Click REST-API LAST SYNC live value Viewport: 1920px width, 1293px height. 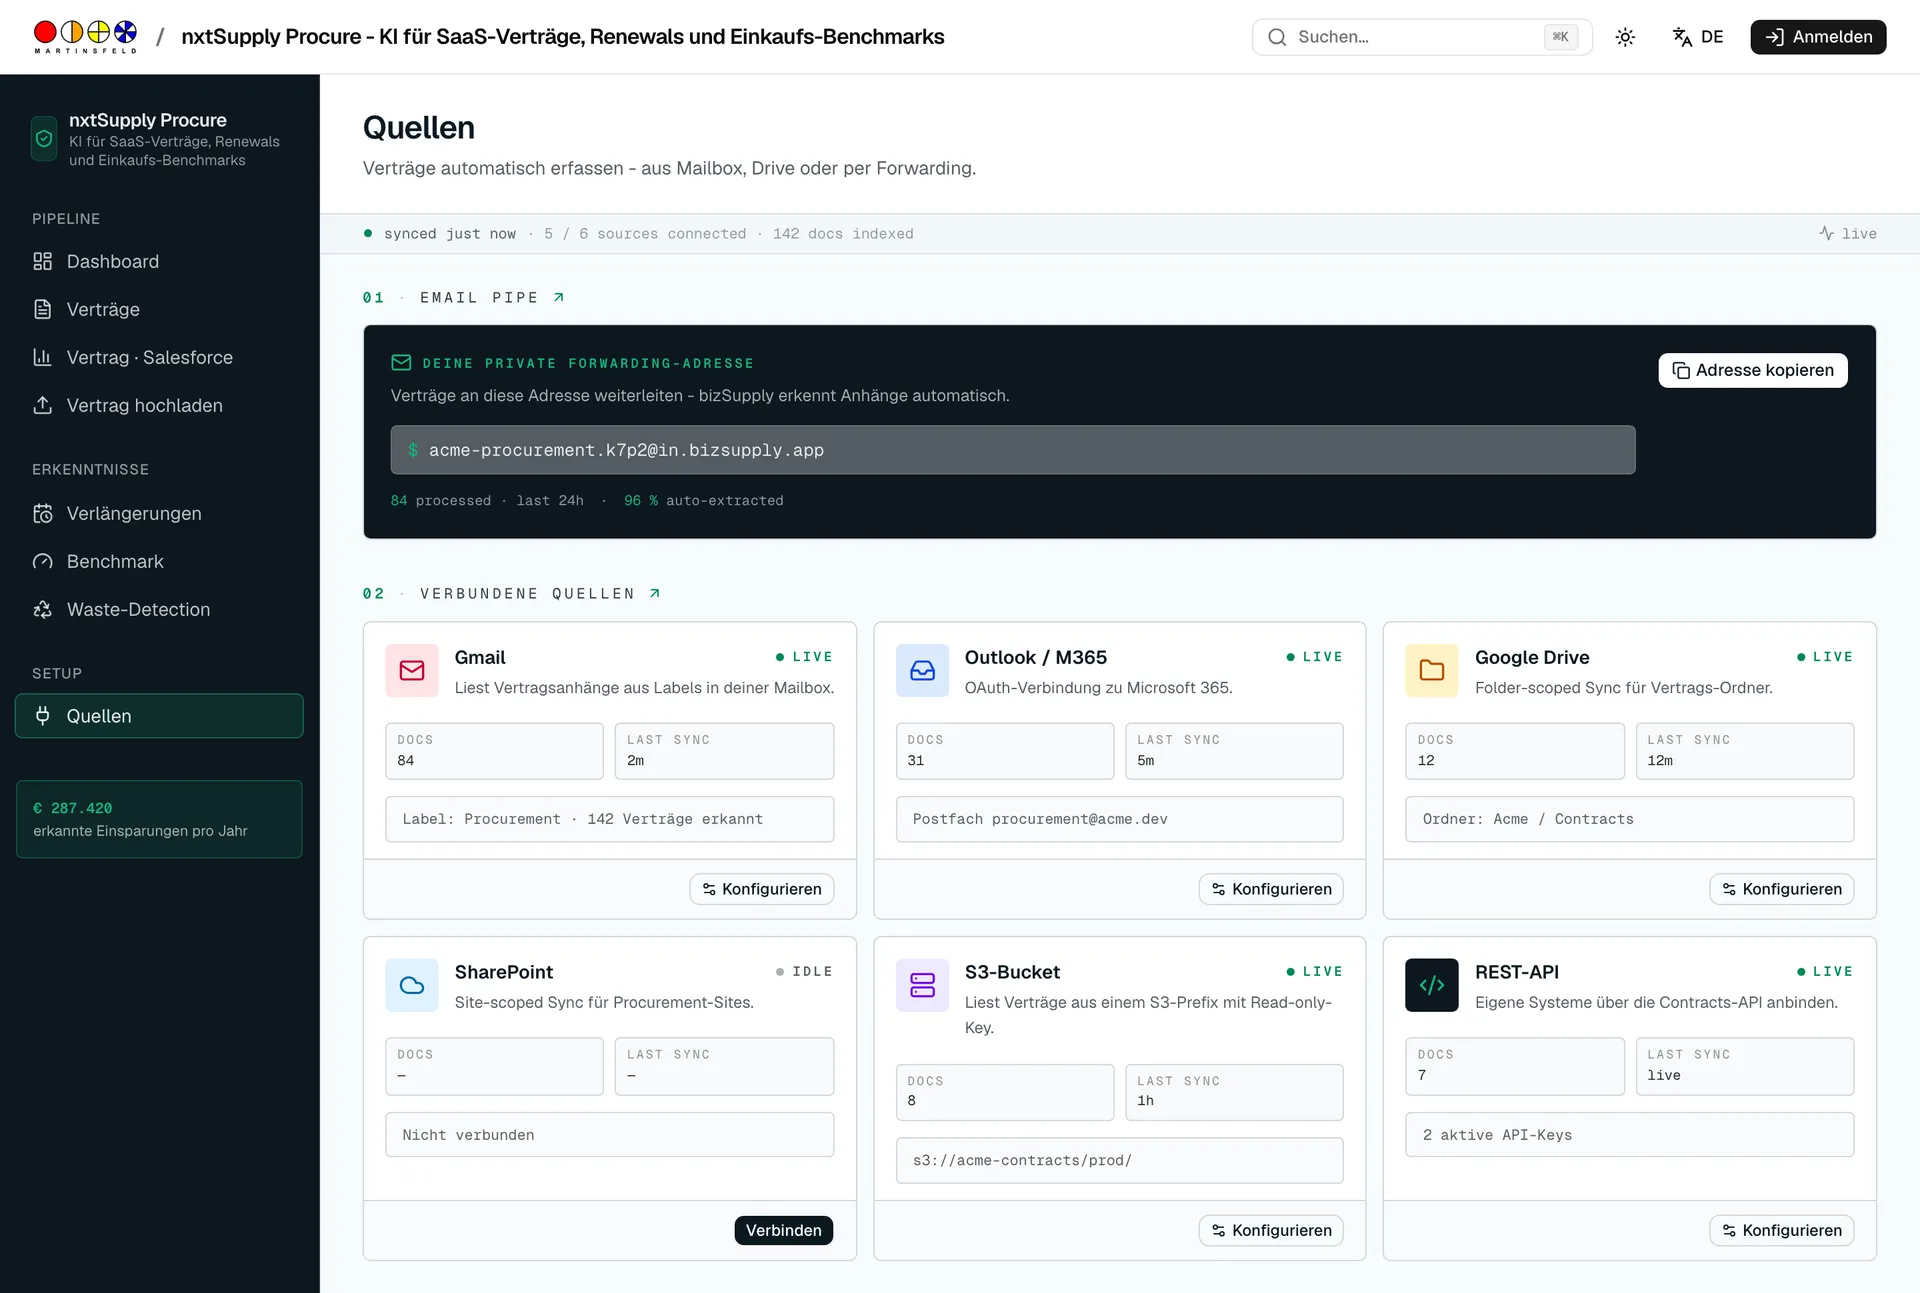[1664, 1075]
